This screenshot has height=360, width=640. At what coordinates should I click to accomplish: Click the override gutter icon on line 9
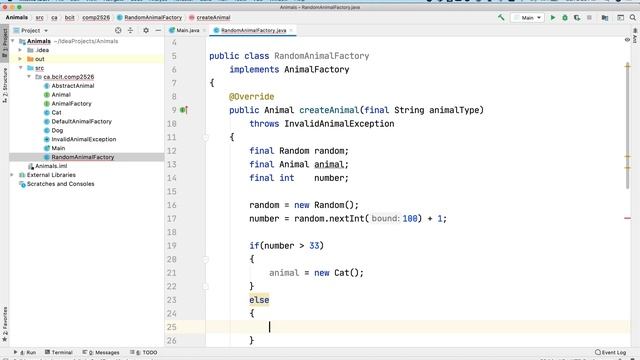tap(184, 110)
